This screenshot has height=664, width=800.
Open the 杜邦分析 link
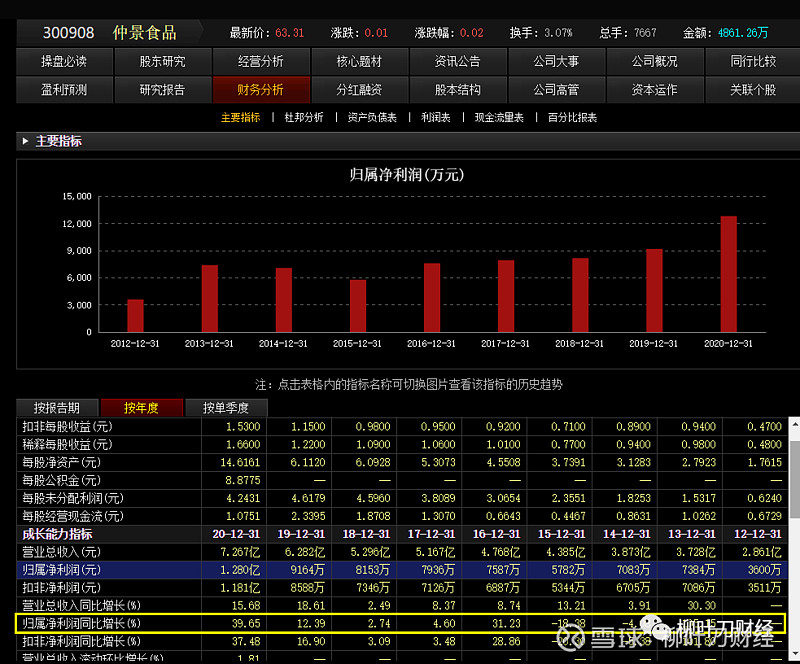click(304, 117)
